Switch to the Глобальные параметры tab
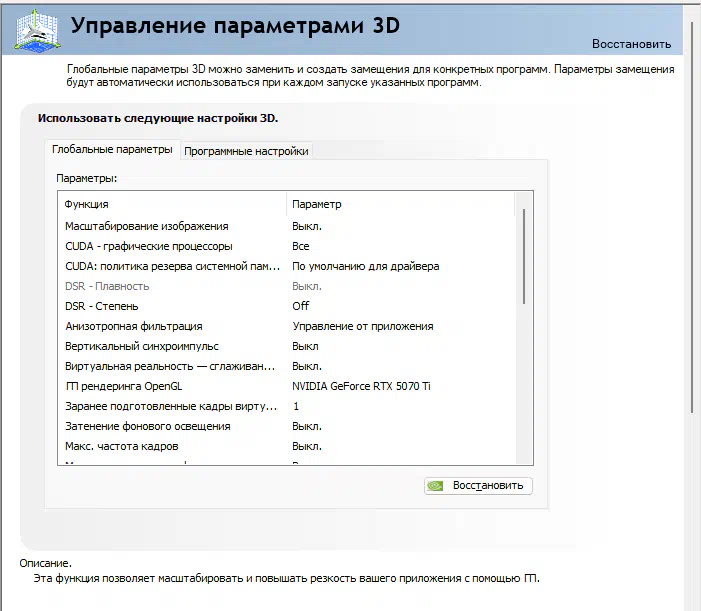Image resolution: width=701 pixels, height=611 pixels. click(112, 149)
